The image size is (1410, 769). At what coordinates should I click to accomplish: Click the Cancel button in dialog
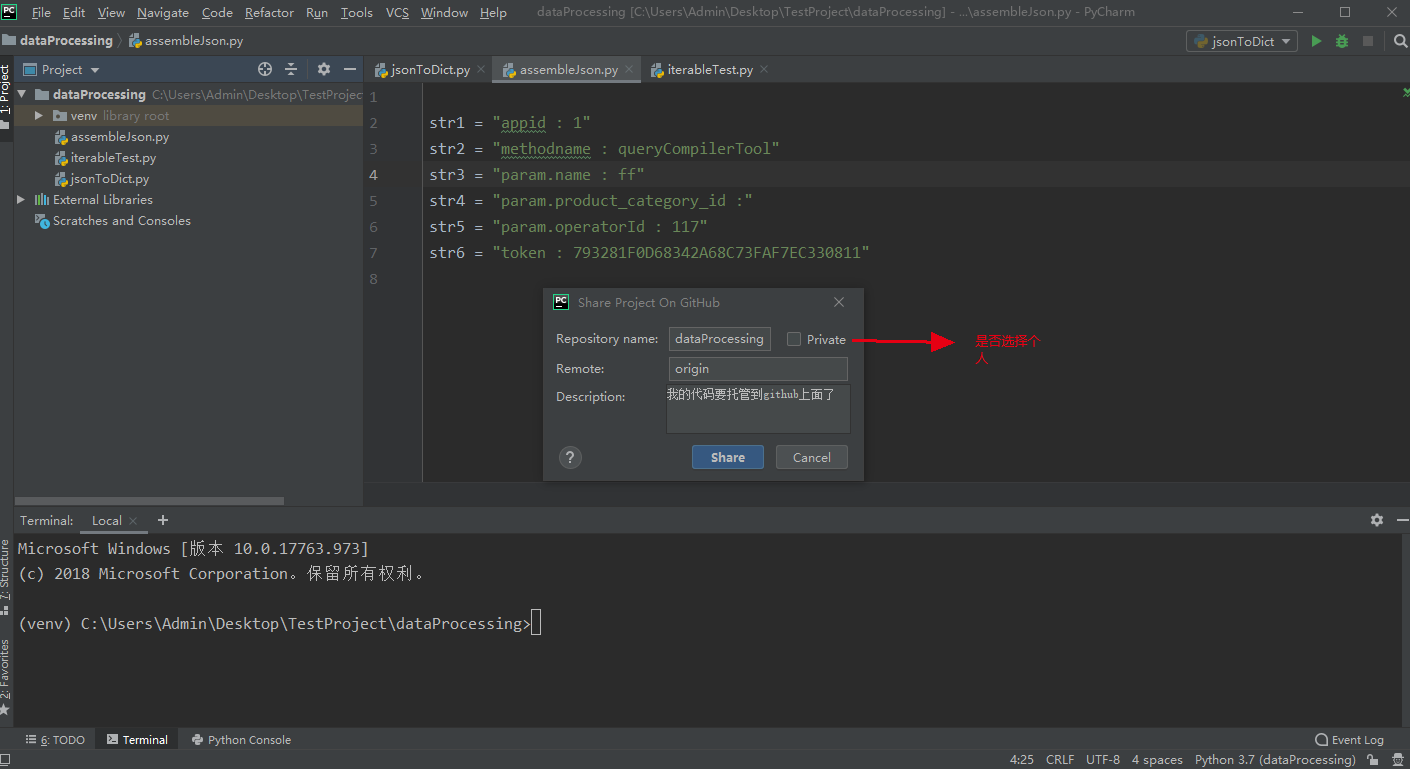click(812, 457)
